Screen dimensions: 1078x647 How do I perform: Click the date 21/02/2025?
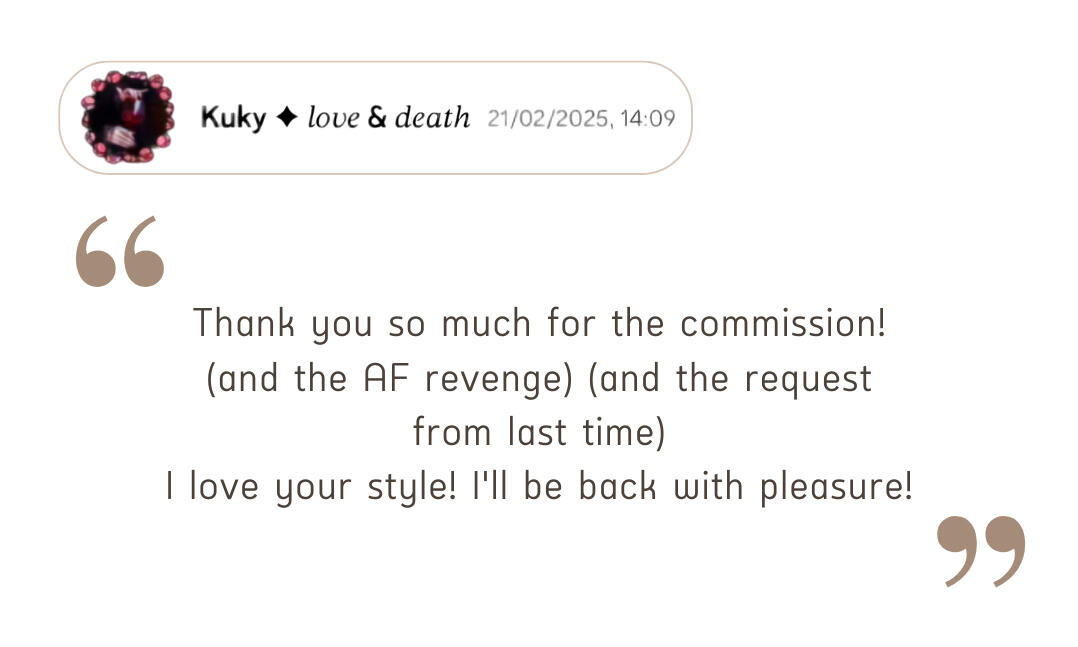click(549, 119)
